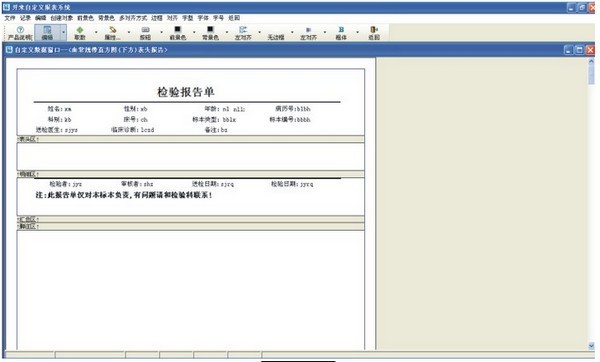Image resolution: width=600 pixels, height=362 pixels.
Task: Select the 编辑 toolbar button
Action: pos(47,33)
